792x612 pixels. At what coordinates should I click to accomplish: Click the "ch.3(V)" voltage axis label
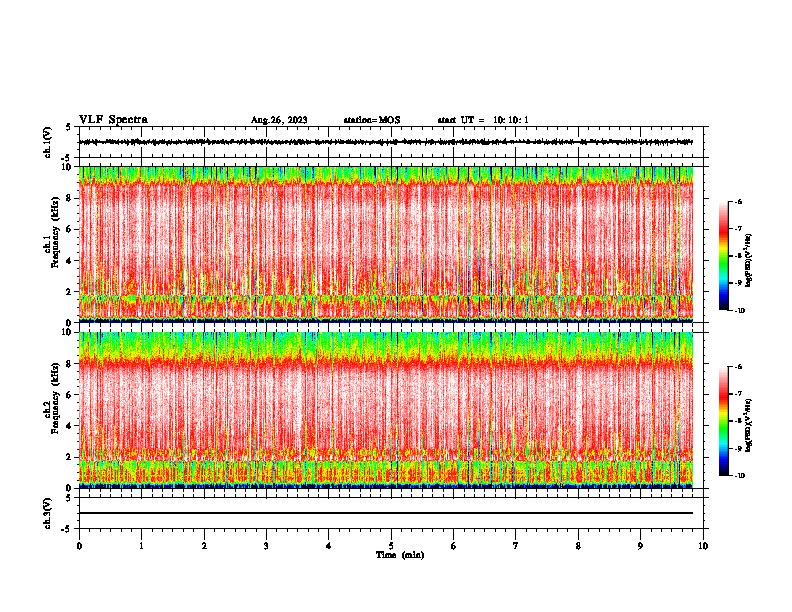pyautogui.click(x=47, y=514)
